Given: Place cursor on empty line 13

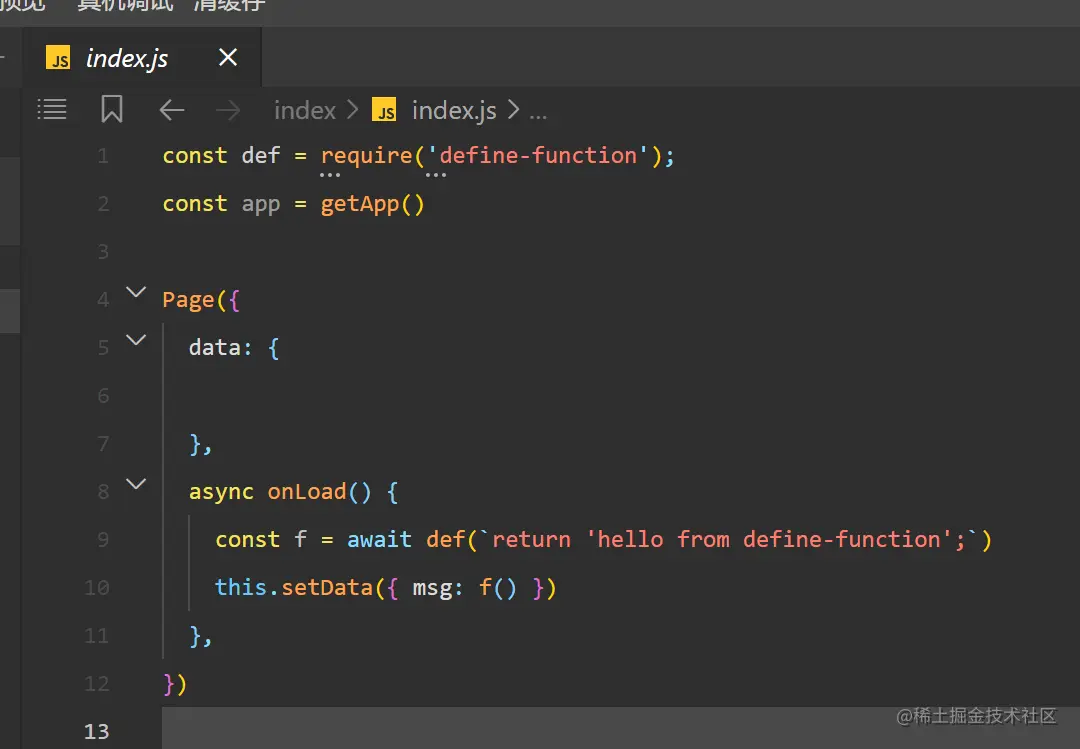Looking at the screenshot, I should pos(621,730).
